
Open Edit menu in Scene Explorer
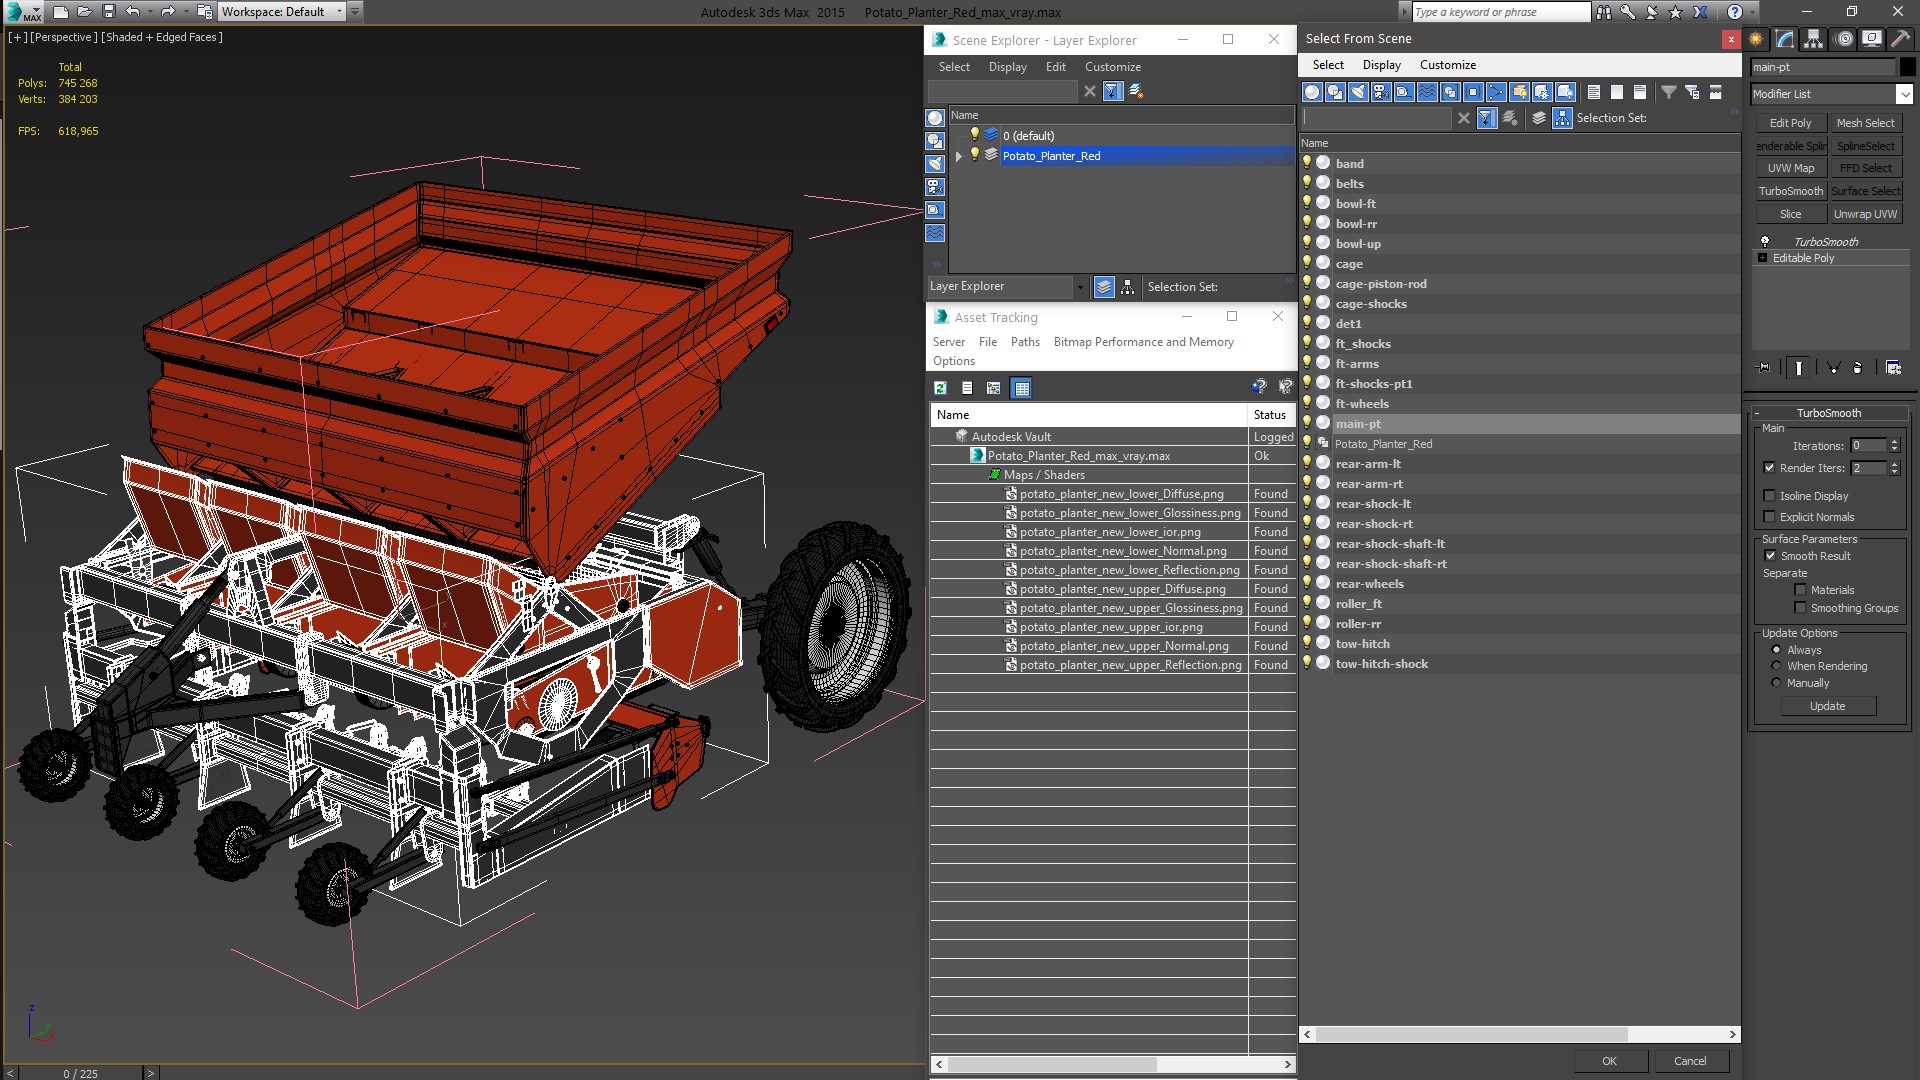[x=1055, y=67]
